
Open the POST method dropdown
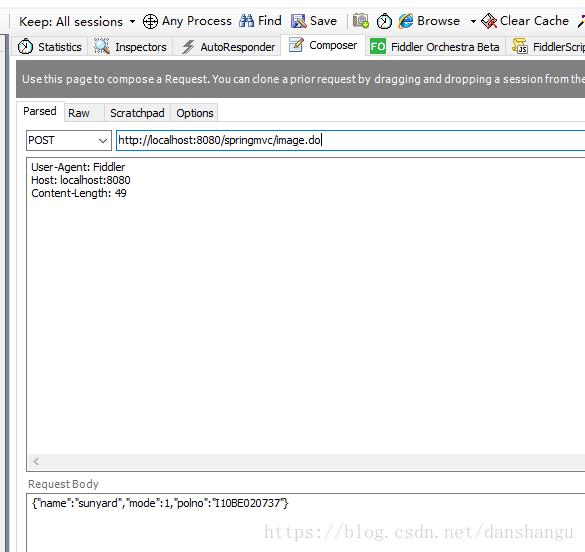[69, 140]
